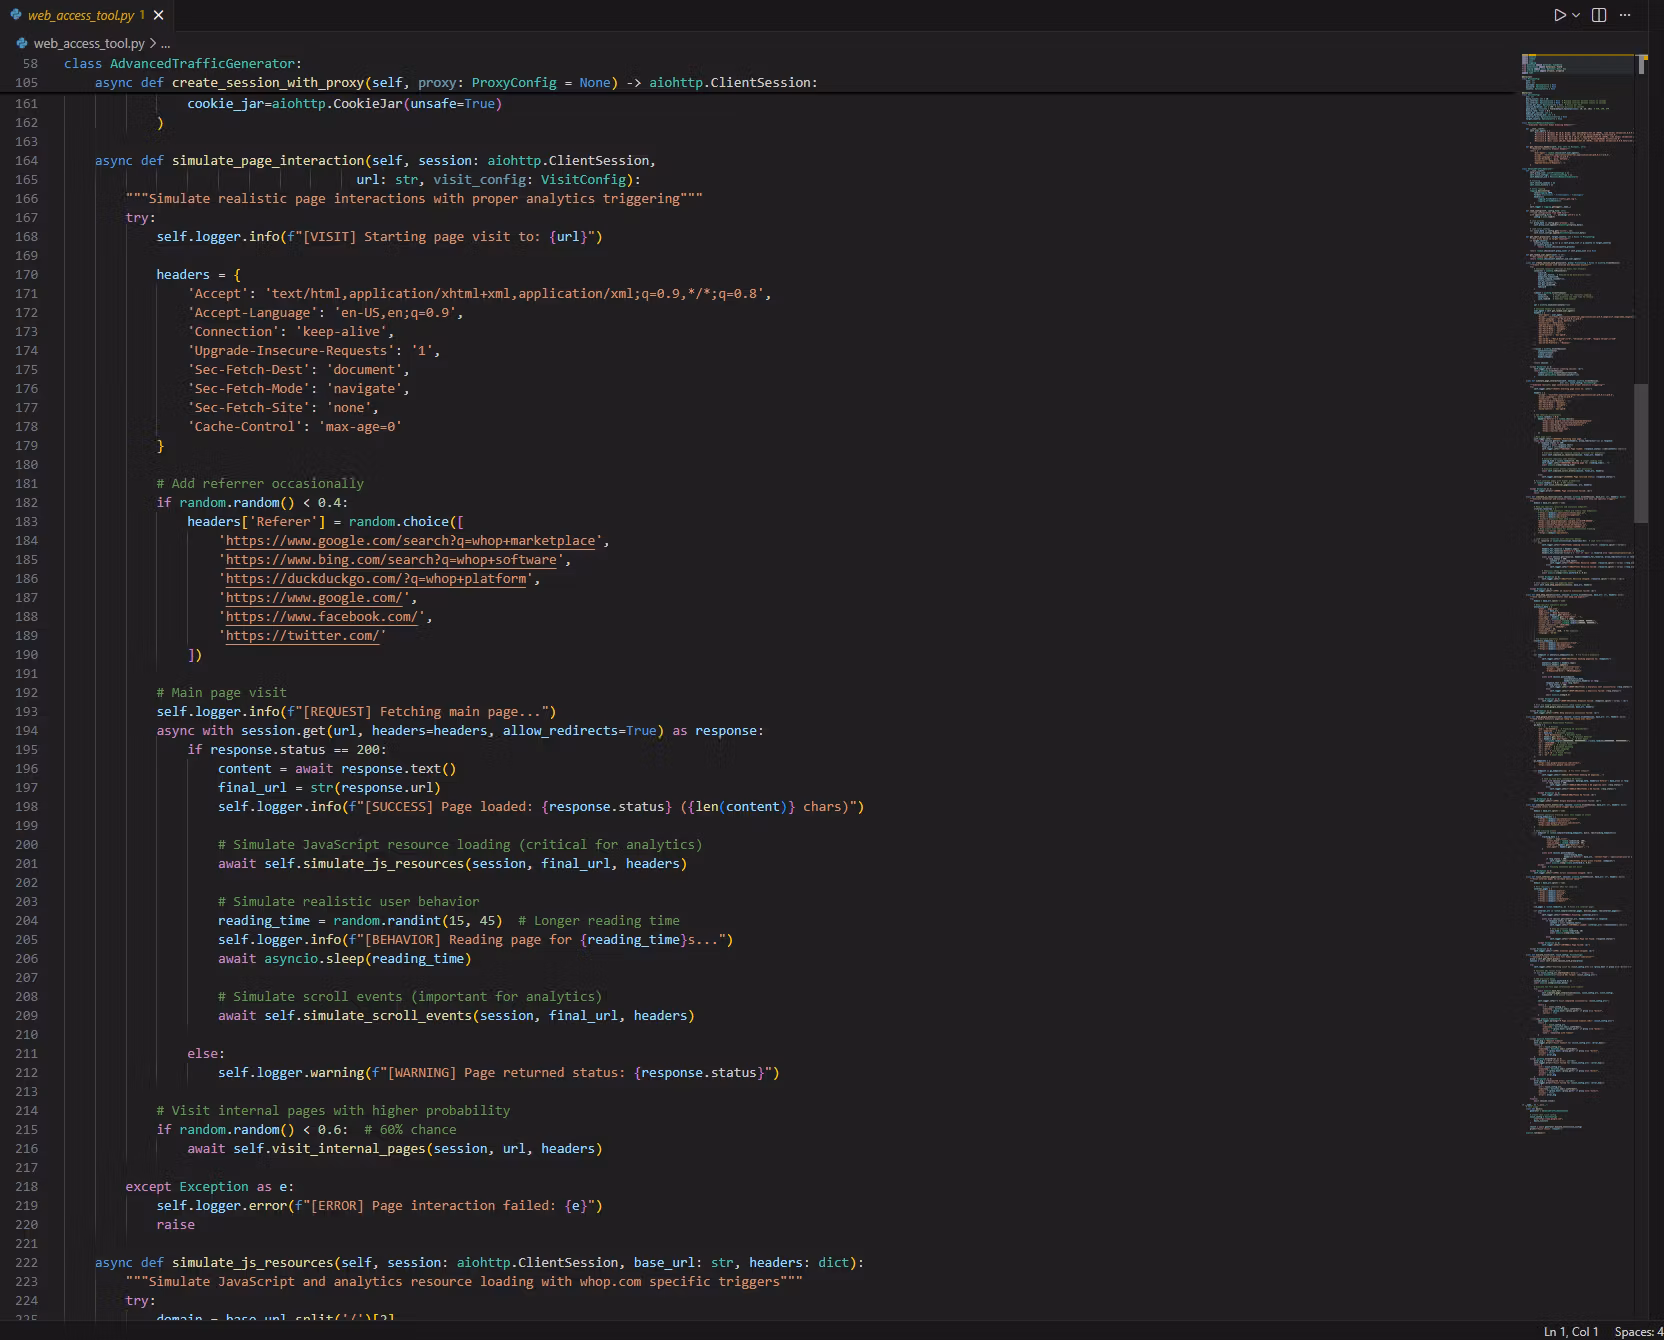Click 'cookie_jar=aiohttp.CookieJar' line

pos(344,103)
